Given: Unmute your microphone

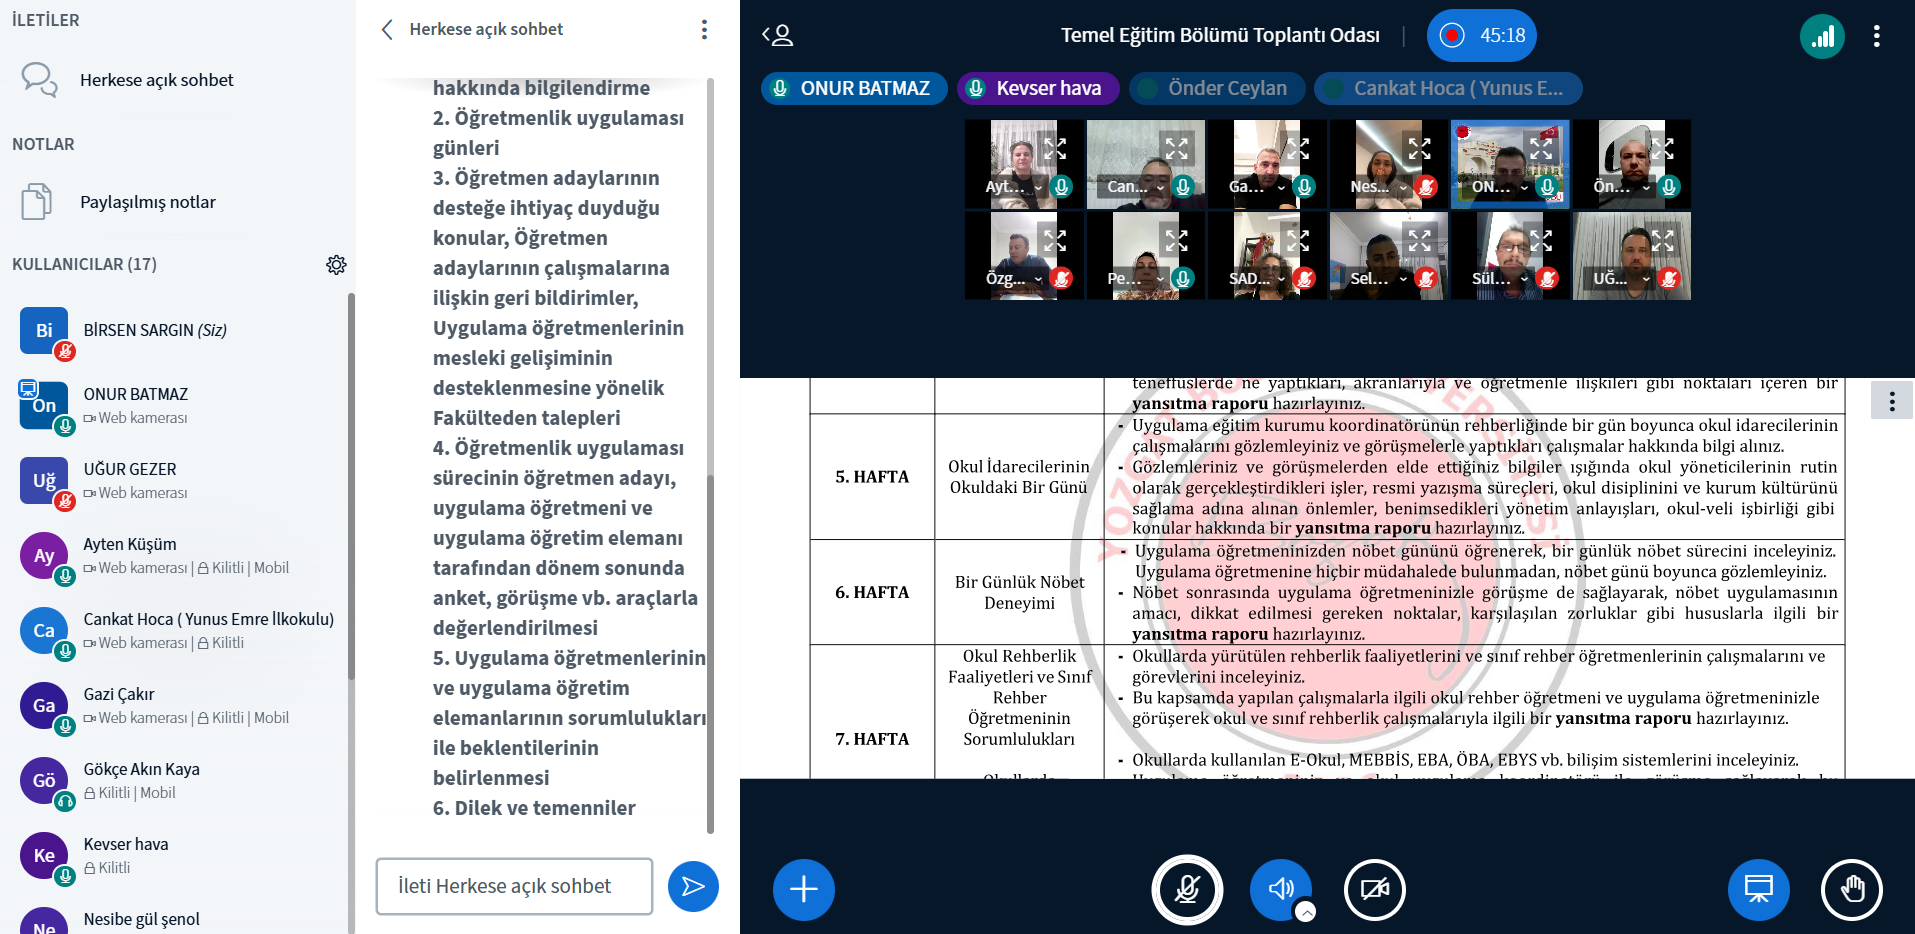Looking at the screenshot, I should click(1187, 889).
